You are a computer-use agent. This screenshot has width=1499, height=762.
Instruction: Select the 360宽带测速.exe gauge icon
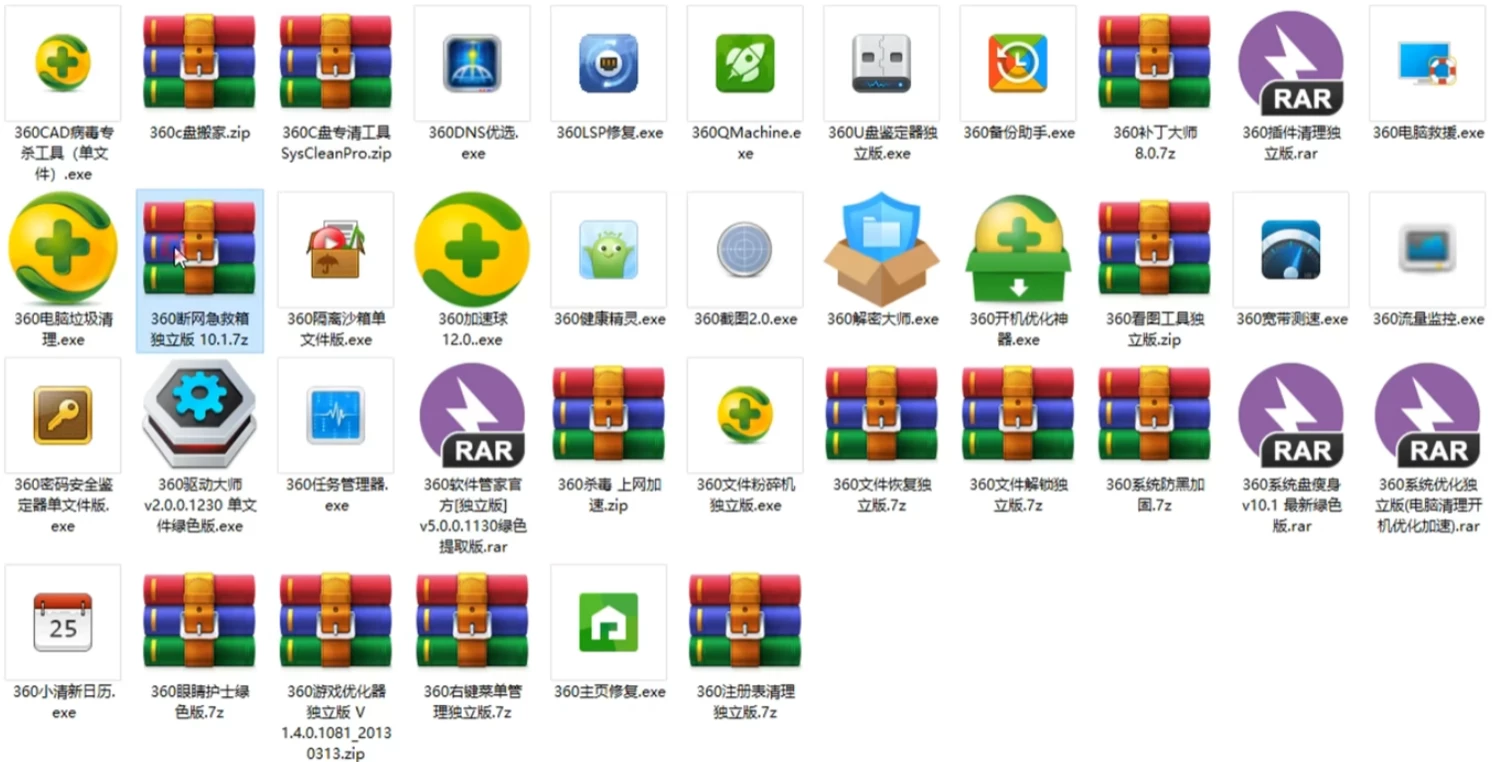pos(1291,249)
